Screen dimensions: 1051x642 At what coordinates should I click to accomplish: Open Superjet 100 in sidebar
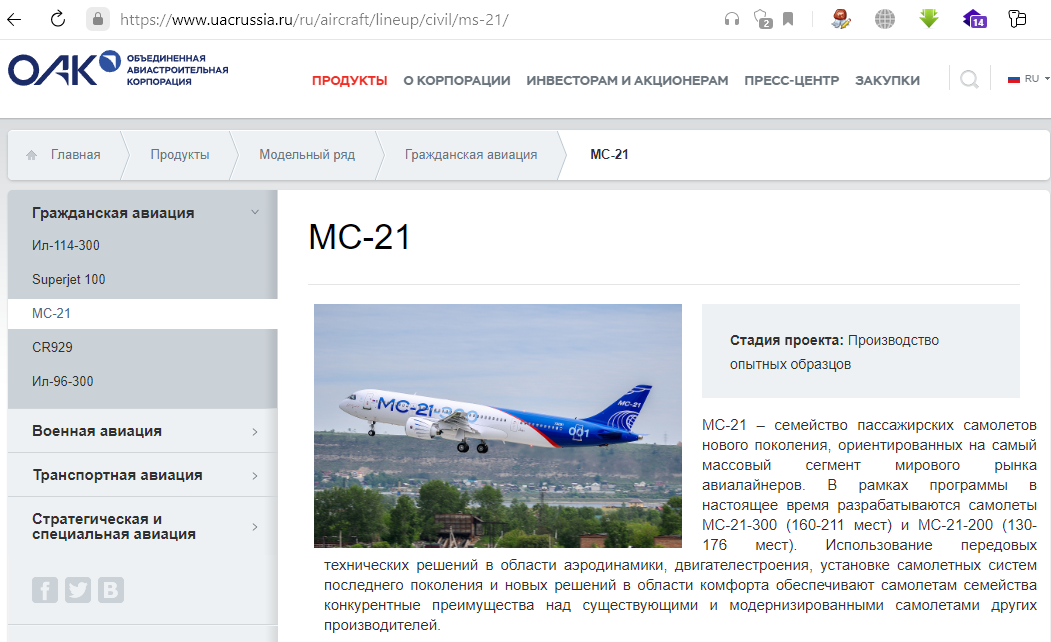click(x=68, y=279)
